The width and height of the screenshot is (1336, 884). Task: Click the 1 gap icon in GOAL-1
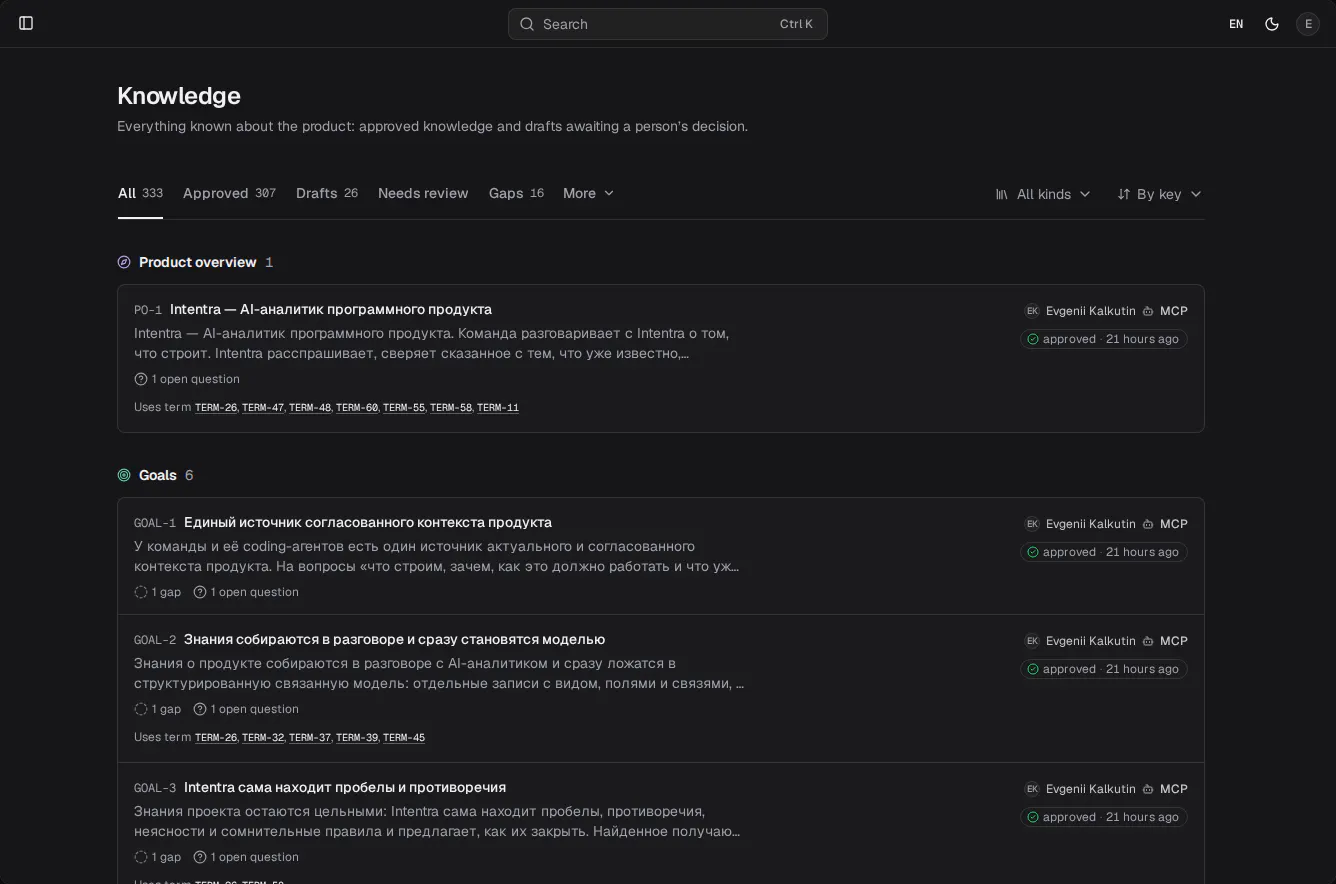click(x=141, y=592)
